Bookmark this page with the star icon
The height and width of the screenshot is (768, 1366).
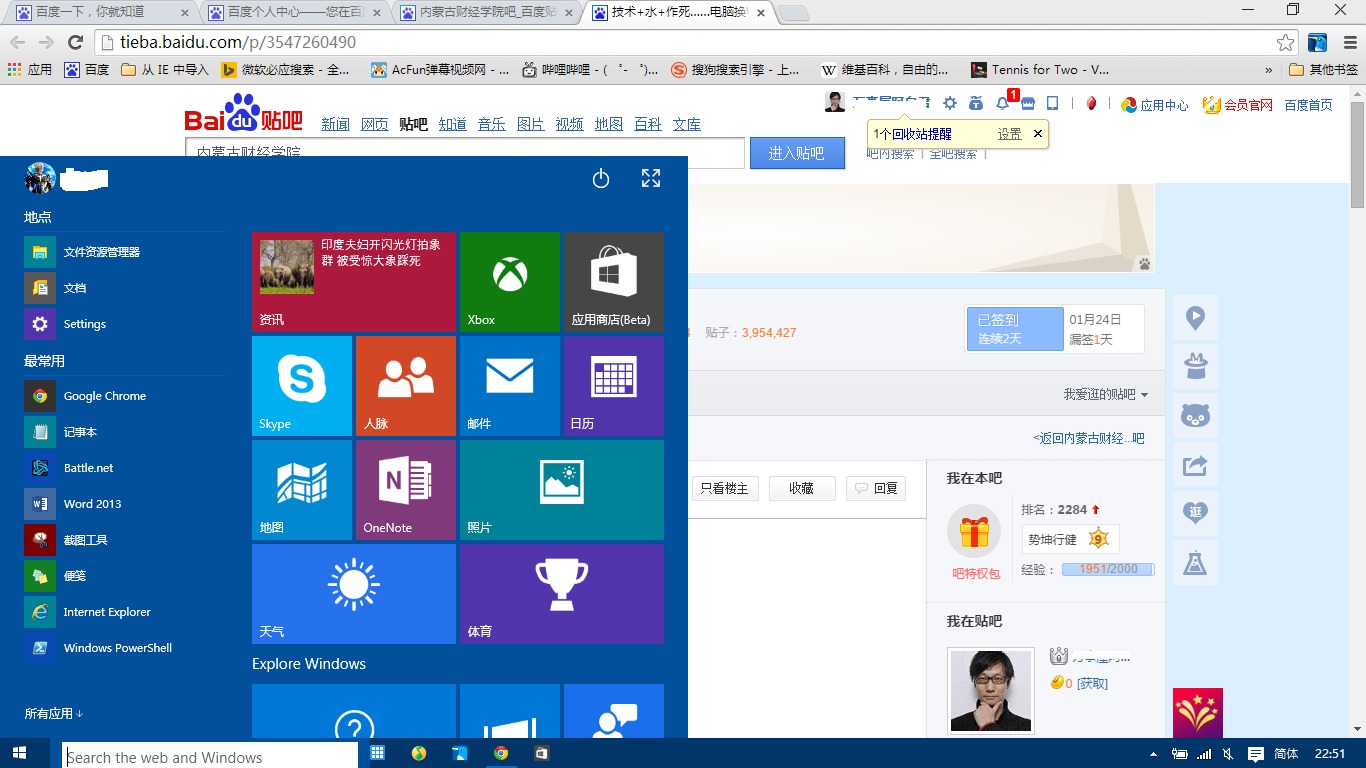coord(1286,42)
